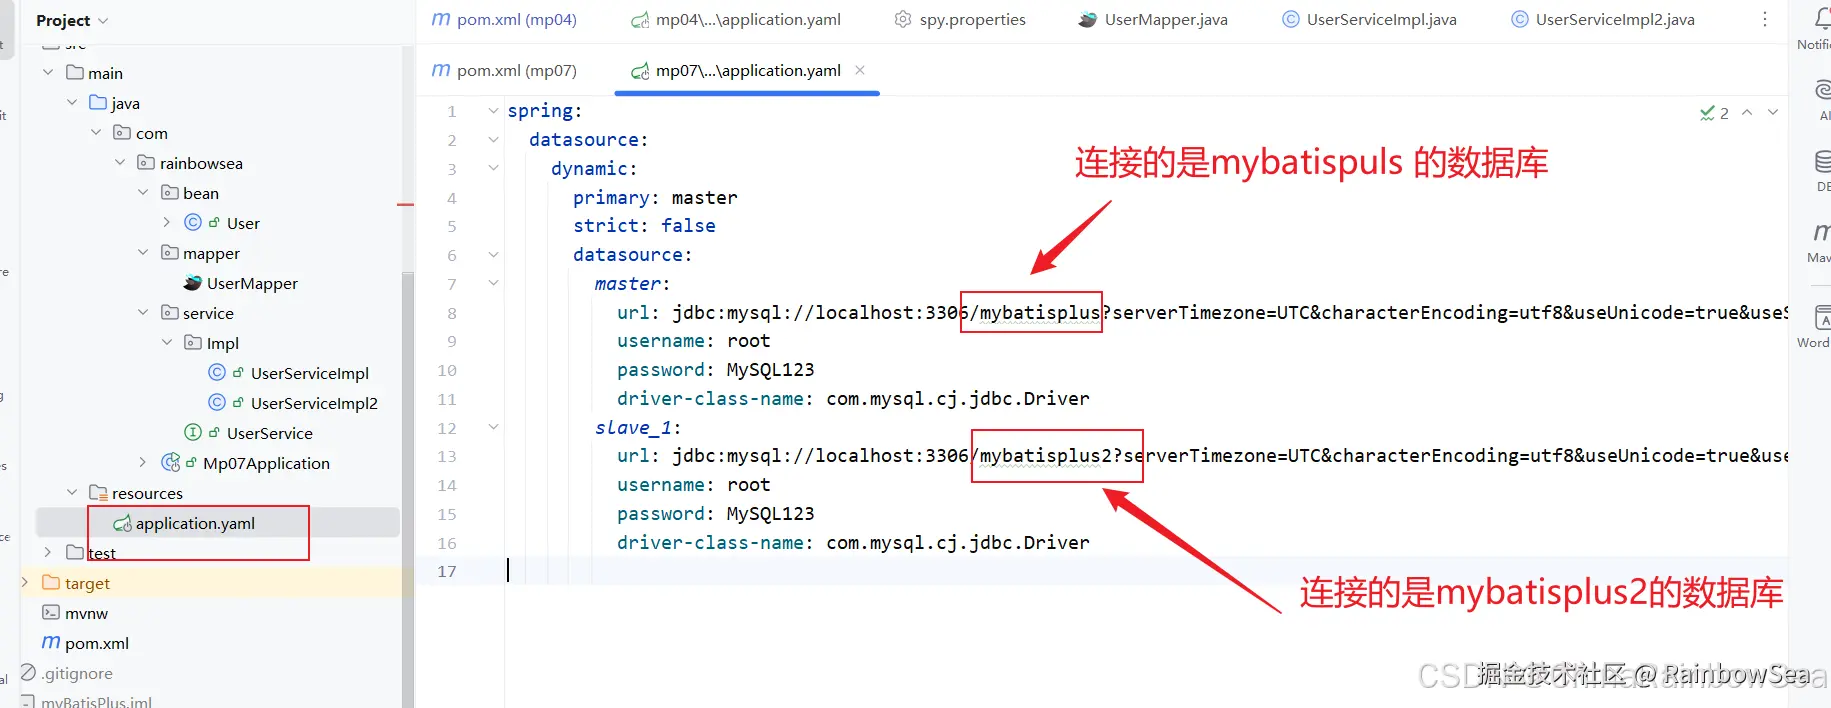Go to previous highlighted problem arrow
This screenshot has height=708, width=1831.
(1747, 112)
